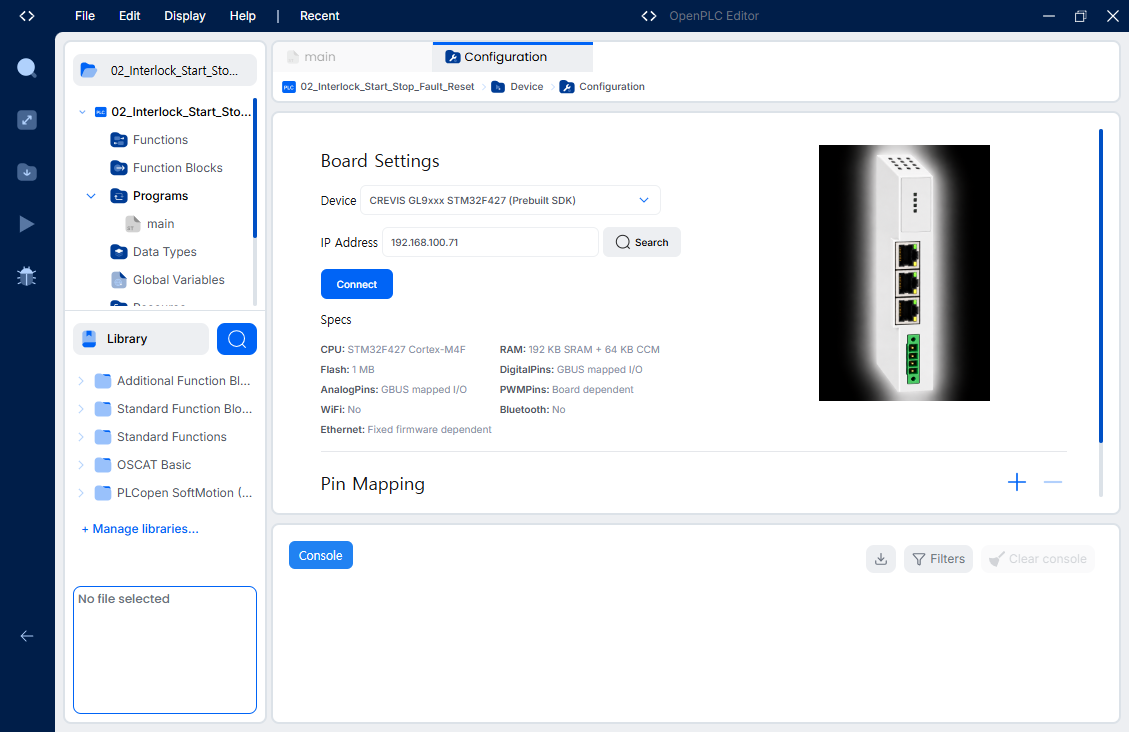Click the Standard Functions folder icon

[103, 437]
